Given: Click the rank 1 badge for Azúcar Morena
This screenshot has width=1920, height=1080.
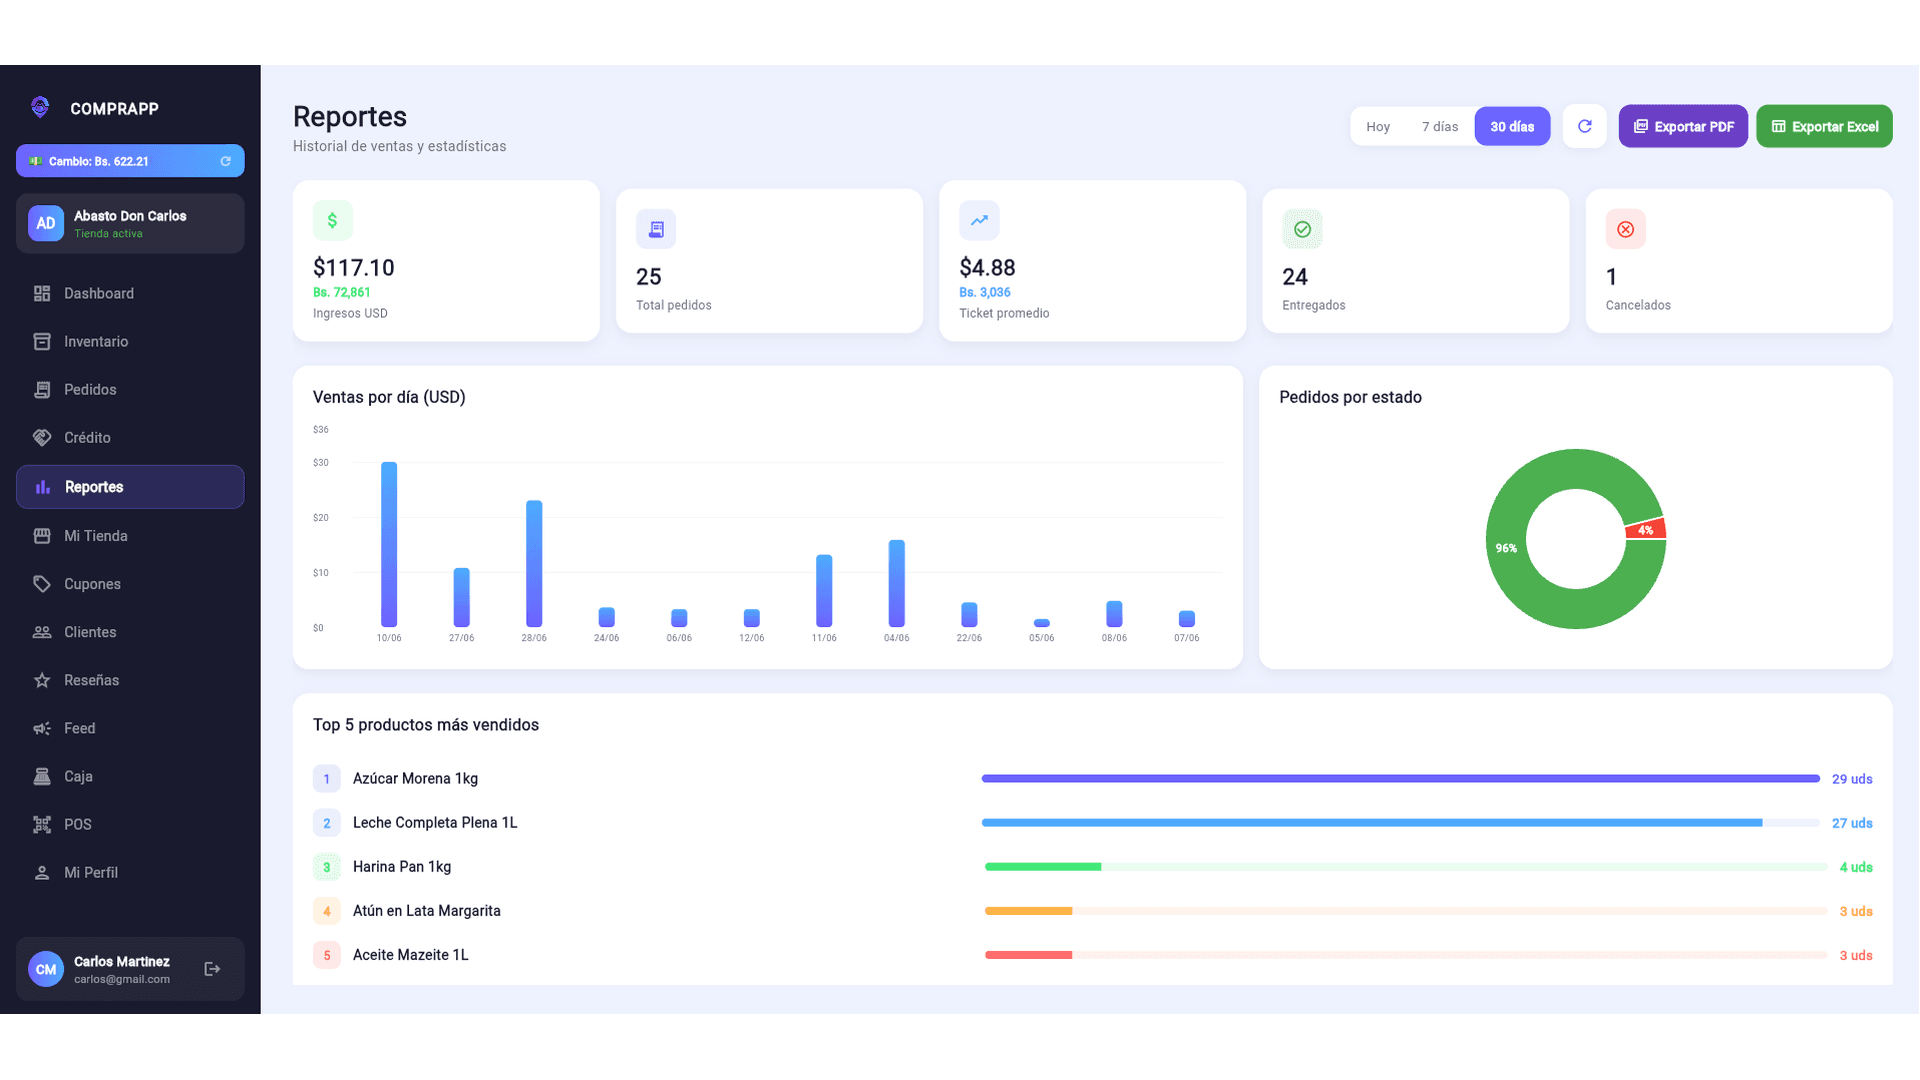Looking at the screenshot, I should click(327, 778).
